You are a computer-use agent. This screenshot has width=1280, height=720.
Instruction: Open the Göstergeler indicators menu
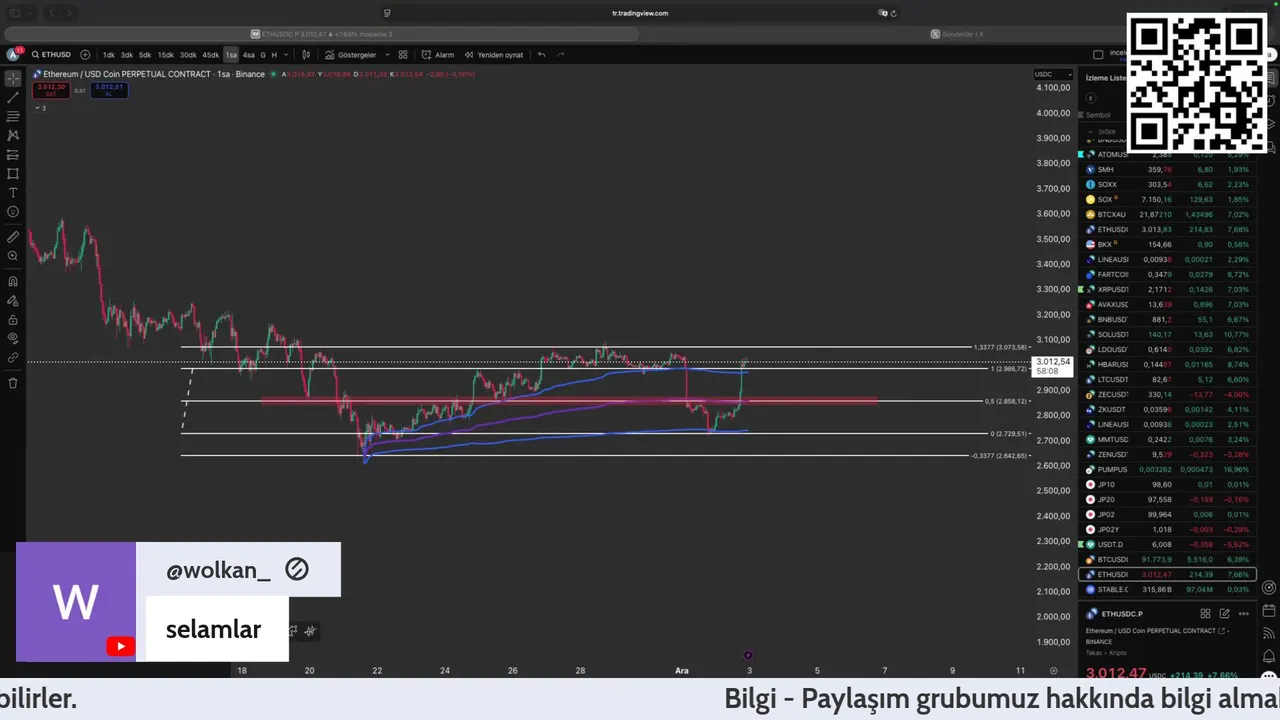point(350,55)
